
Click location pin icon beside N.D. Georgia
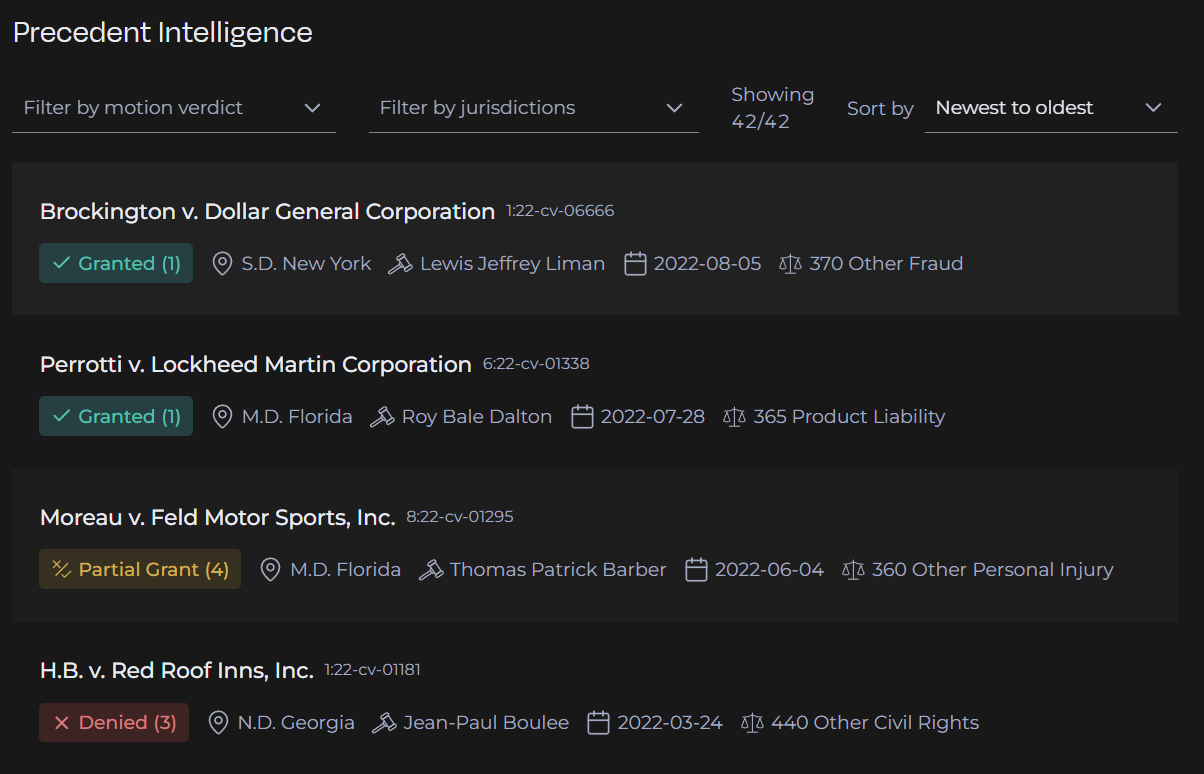coord(218,723)
